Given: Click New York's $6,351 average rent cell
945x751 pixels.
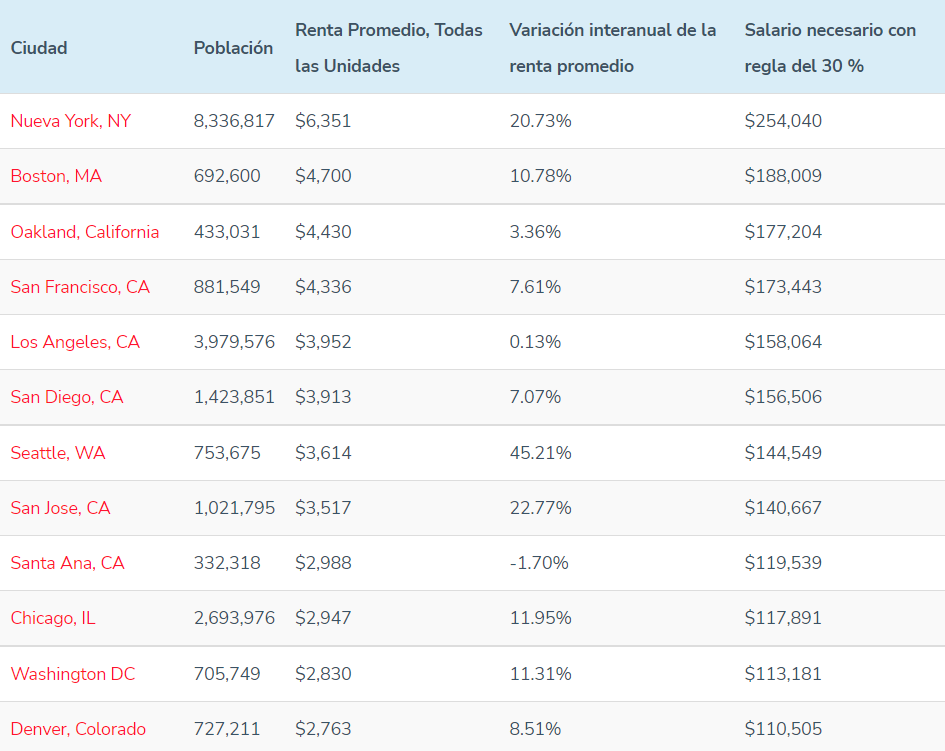Looking at the screenshot, I should [x=323, y=121].
